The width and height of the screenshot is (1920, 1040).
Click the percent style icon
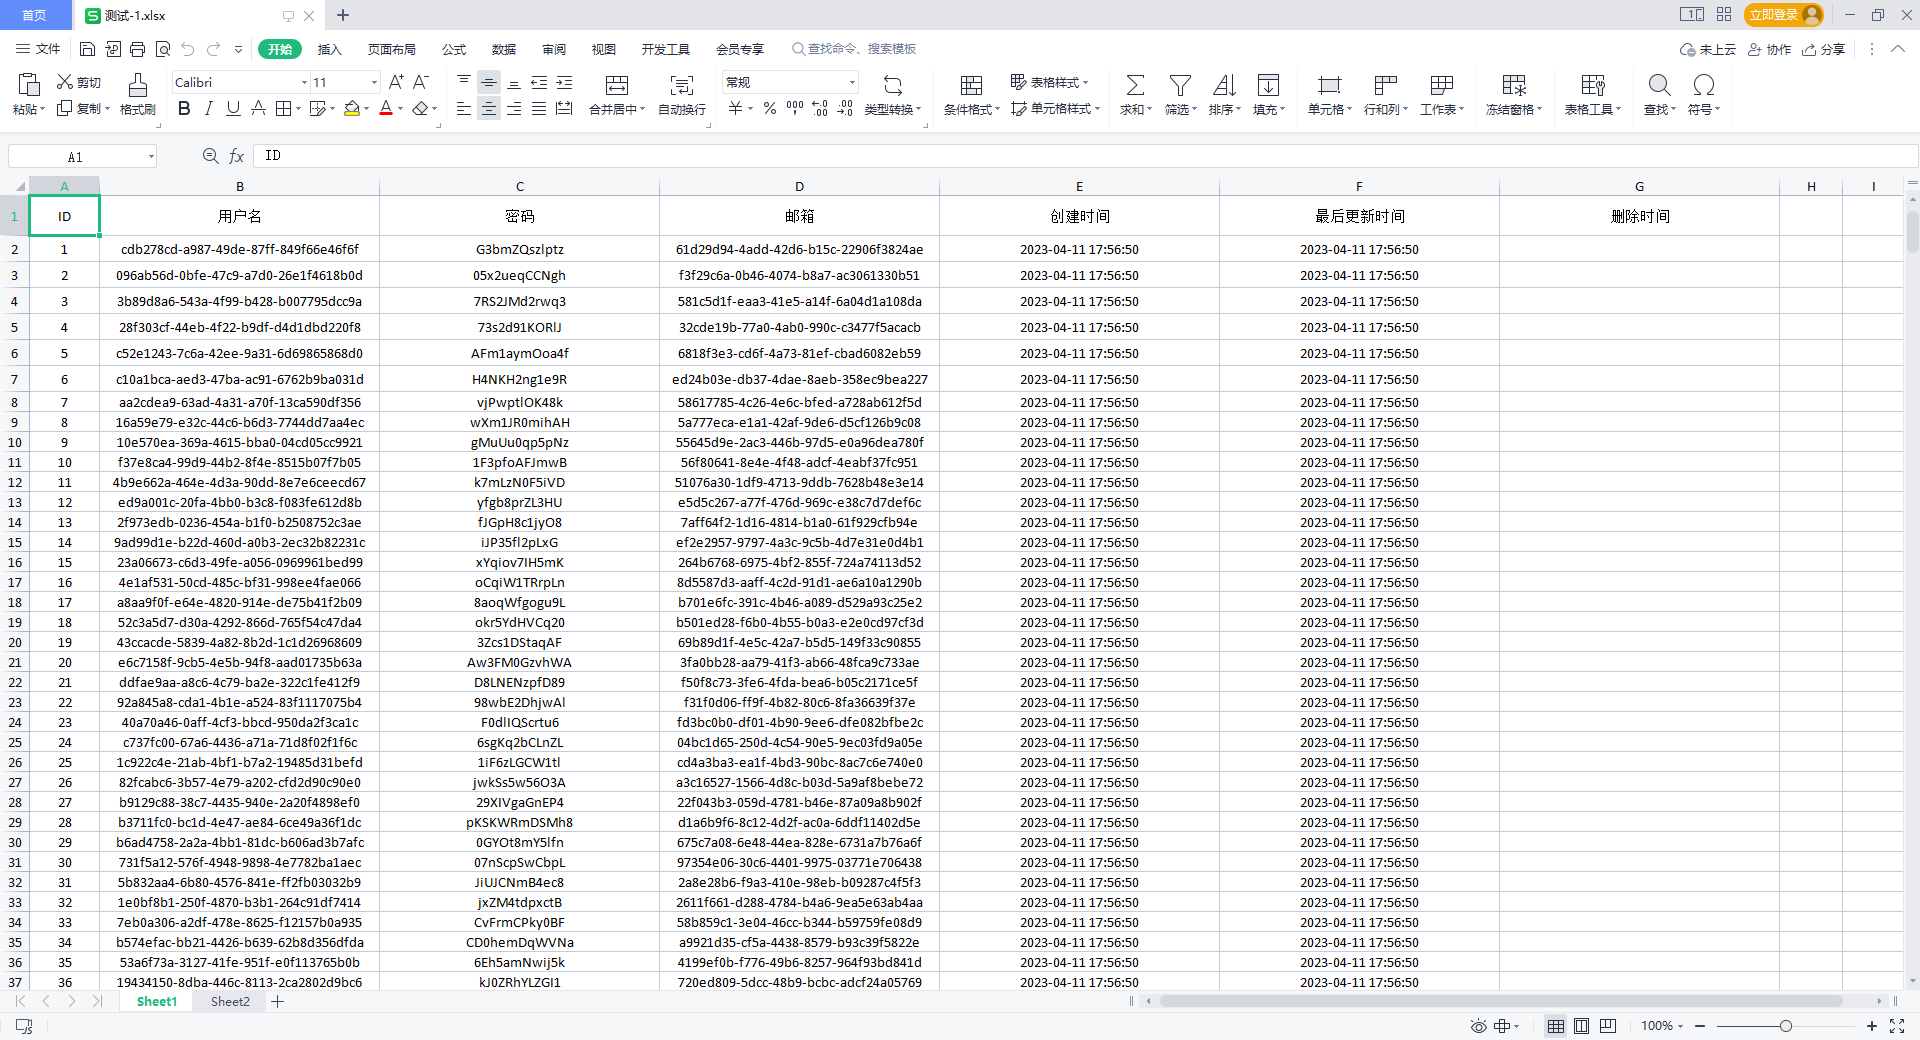[769, 109]
